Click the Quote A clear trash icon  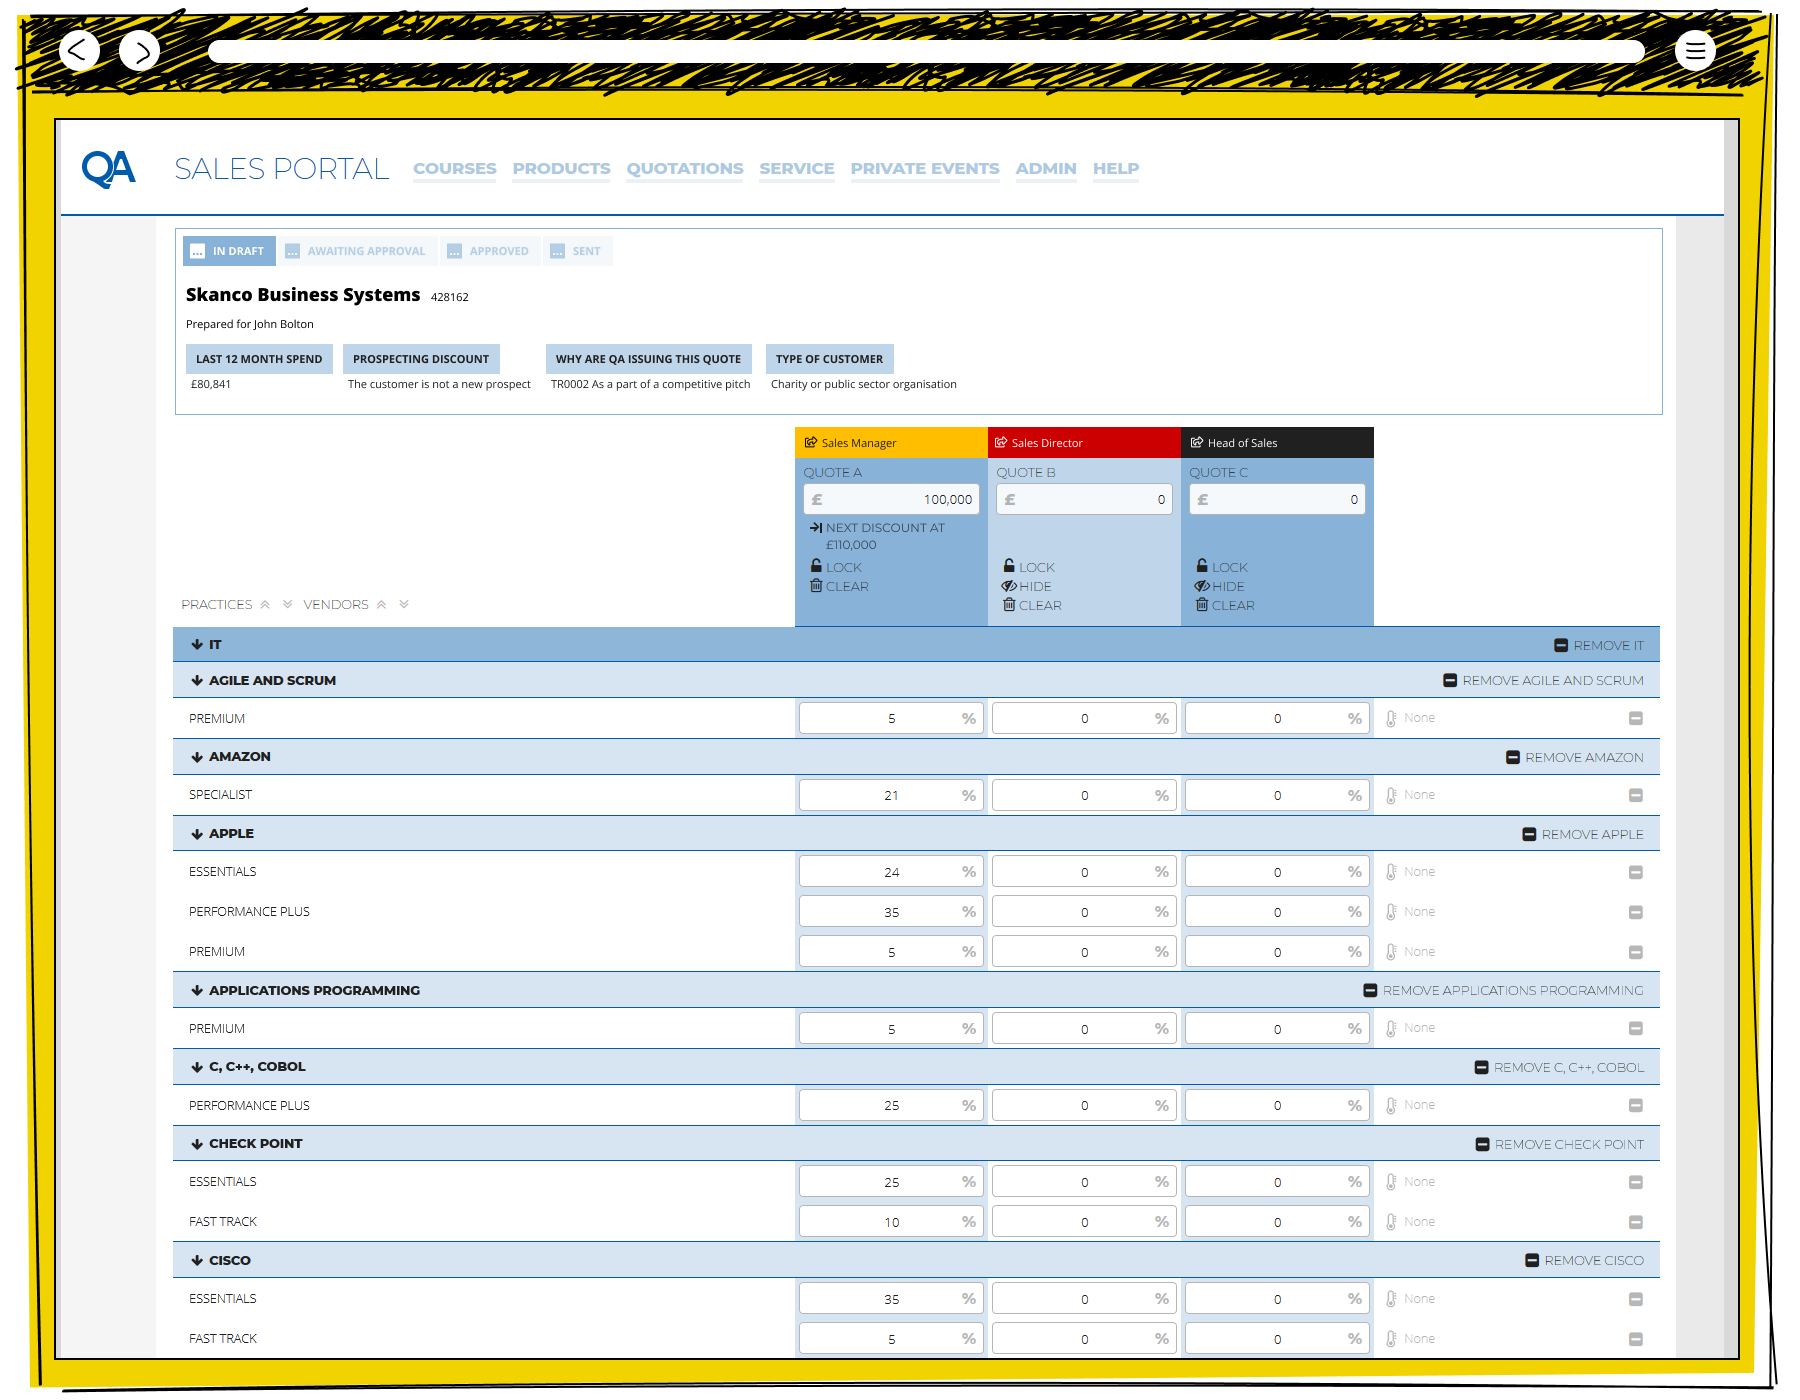(816, 586)
